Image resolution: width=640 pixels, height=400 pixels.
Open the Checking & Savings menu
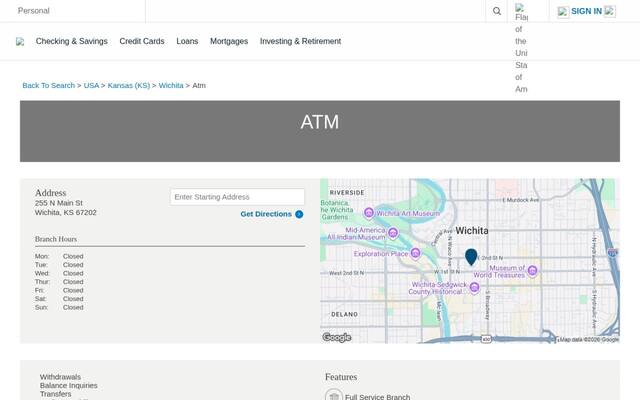coord(71,41)
